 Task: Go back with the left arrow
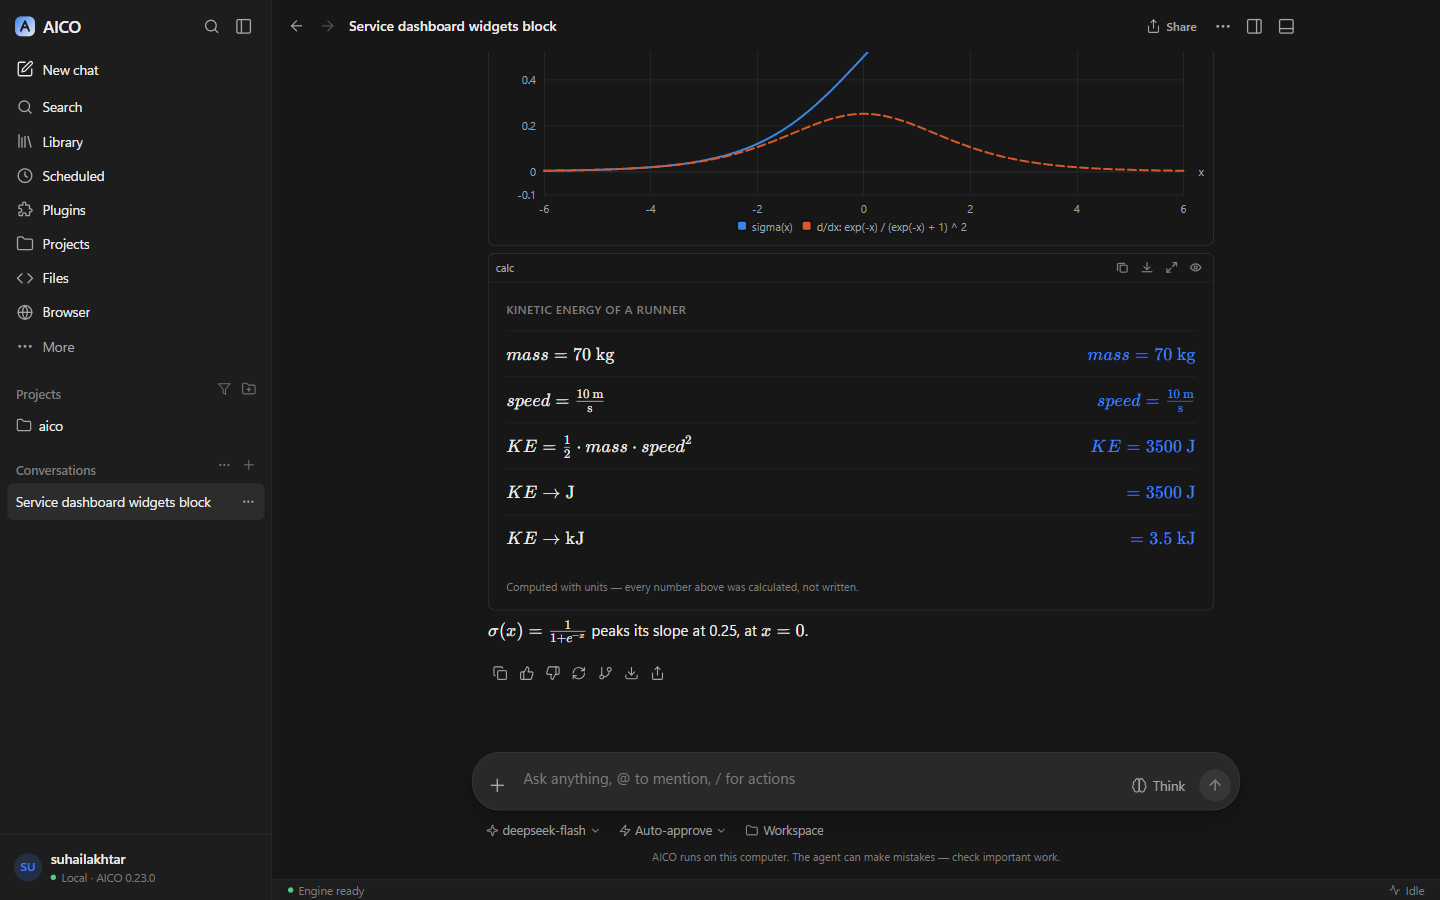point(296,26)
